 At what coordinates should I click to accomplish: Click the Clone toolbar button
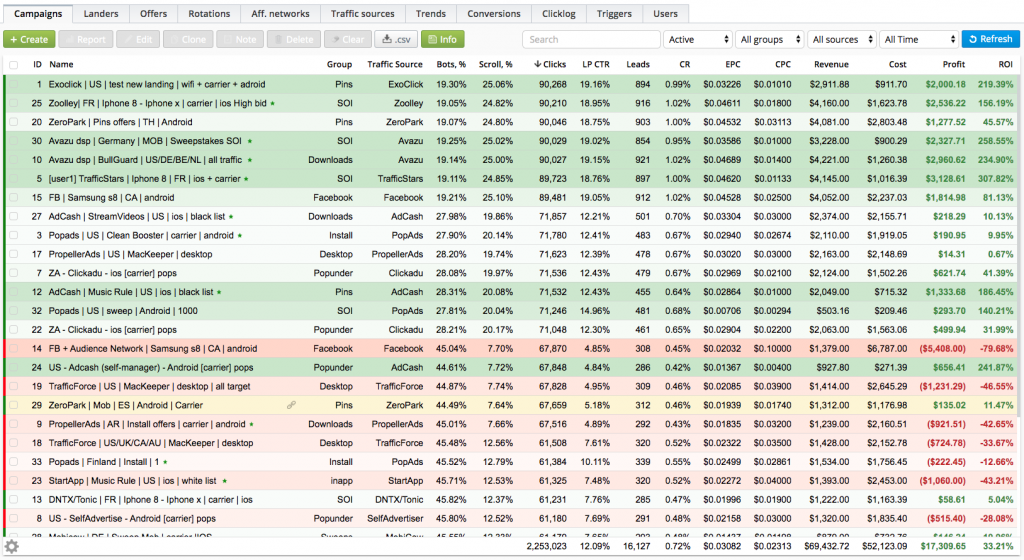coord(187,39)
